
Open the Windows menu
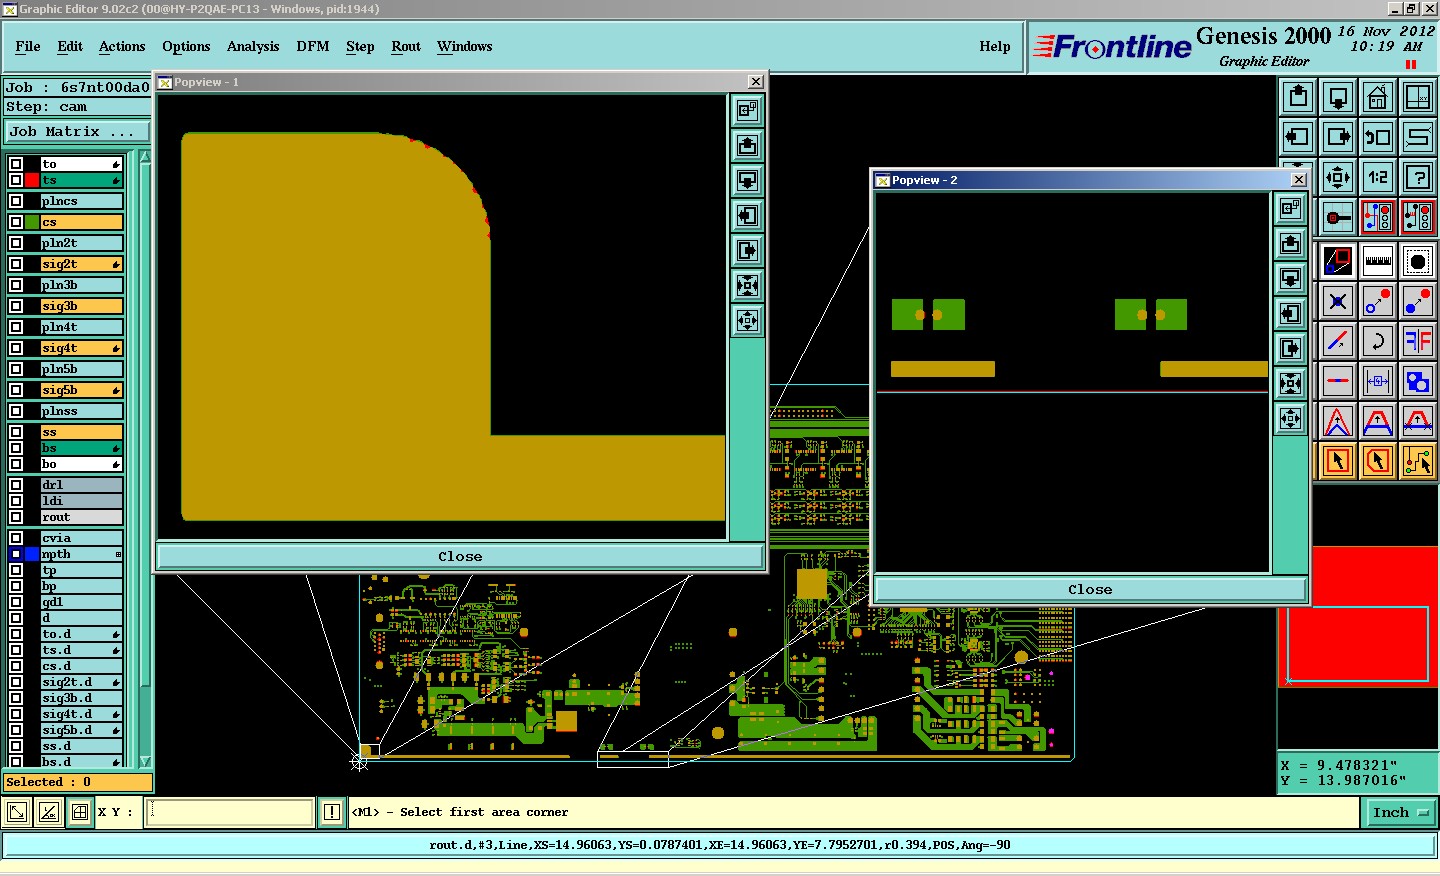(x=465, y=46)
